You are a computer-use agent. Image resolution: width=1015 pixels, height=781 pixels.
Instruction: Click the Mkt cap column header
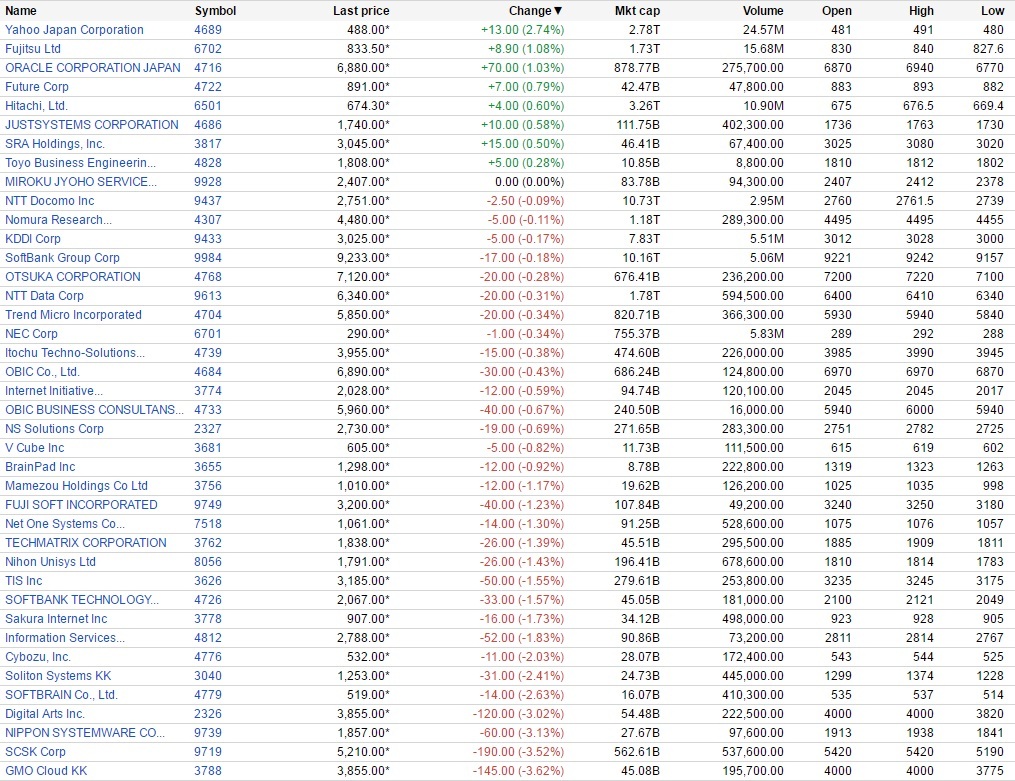click(x=638, y=11)
